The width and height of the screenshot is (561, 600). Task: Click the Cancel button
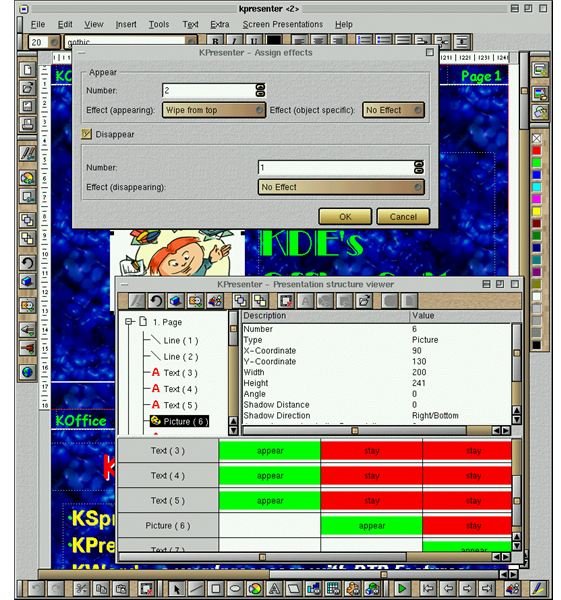click(403, 217)
